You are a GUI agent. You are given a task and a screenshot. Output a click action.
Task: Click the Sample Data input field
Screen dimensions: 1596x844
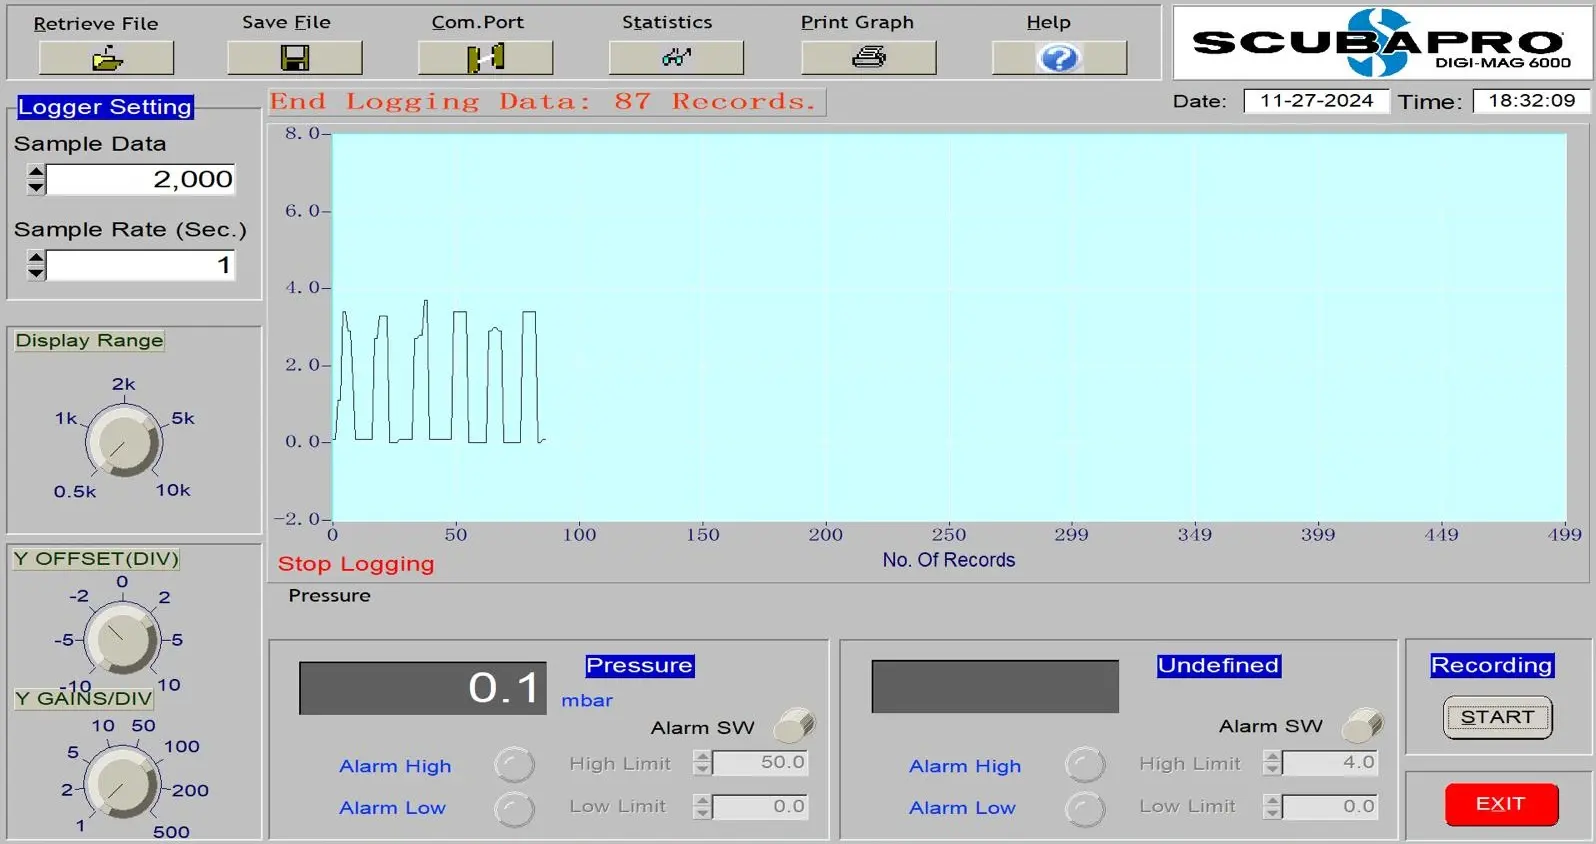tap(140, 179)
